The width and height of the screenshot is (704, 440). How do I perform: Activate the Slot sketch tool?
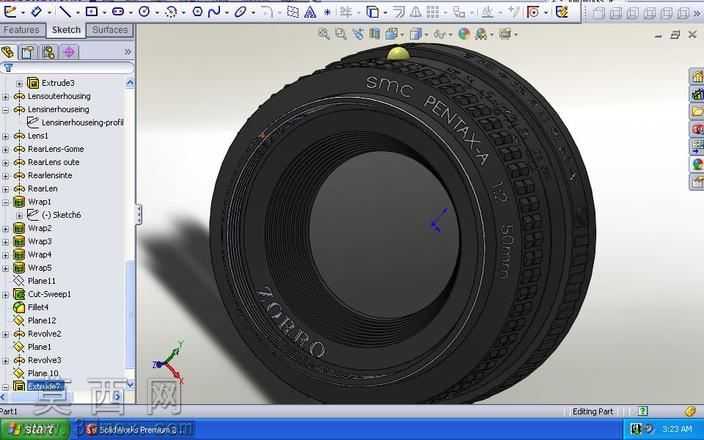pyautogui.click(x=118, y=12)
